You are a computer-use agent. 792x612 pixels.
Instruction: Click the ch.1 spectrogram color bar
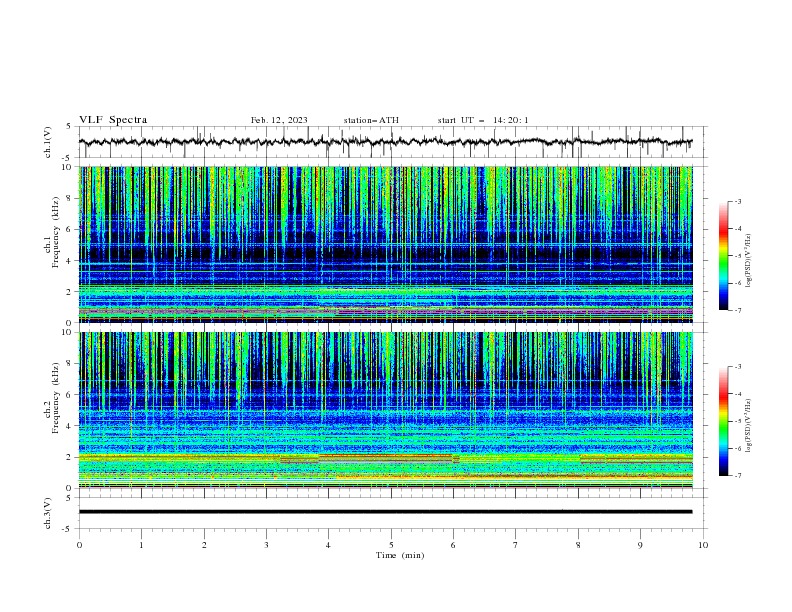(x=723, y=256)
